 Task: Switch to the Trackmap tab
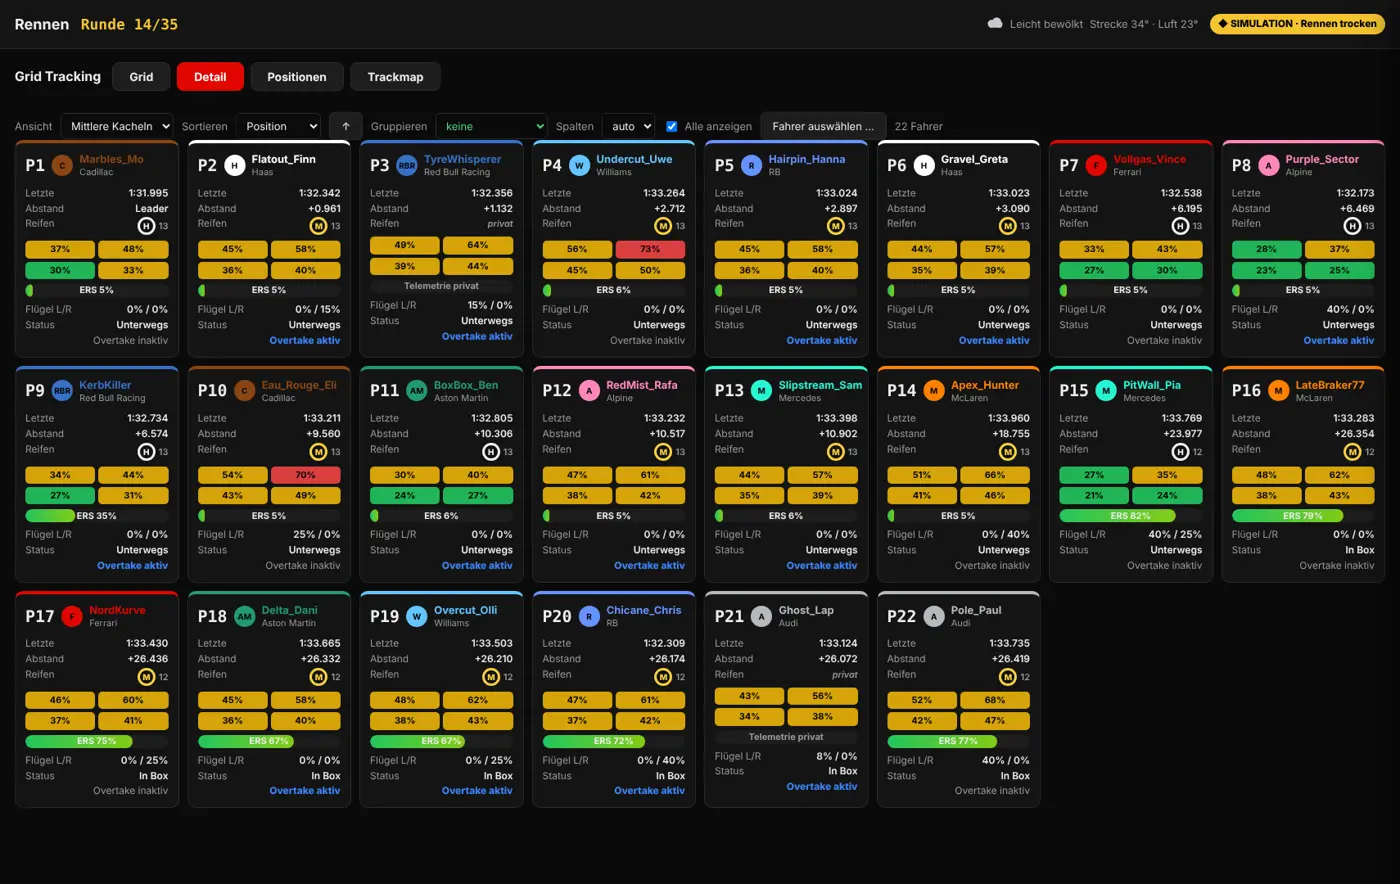[x=395, y=77]
